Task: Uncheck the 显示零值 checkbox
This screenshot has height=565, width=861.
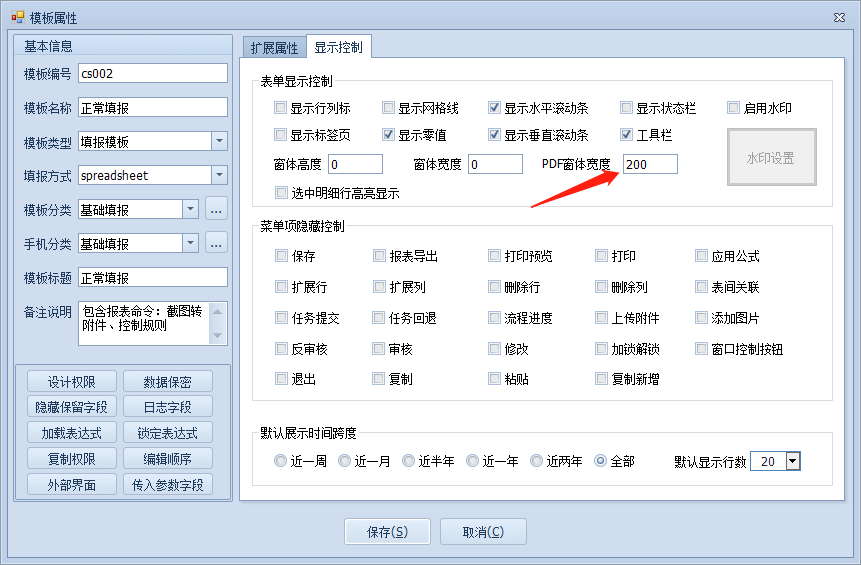Action: tap(389, 135)
